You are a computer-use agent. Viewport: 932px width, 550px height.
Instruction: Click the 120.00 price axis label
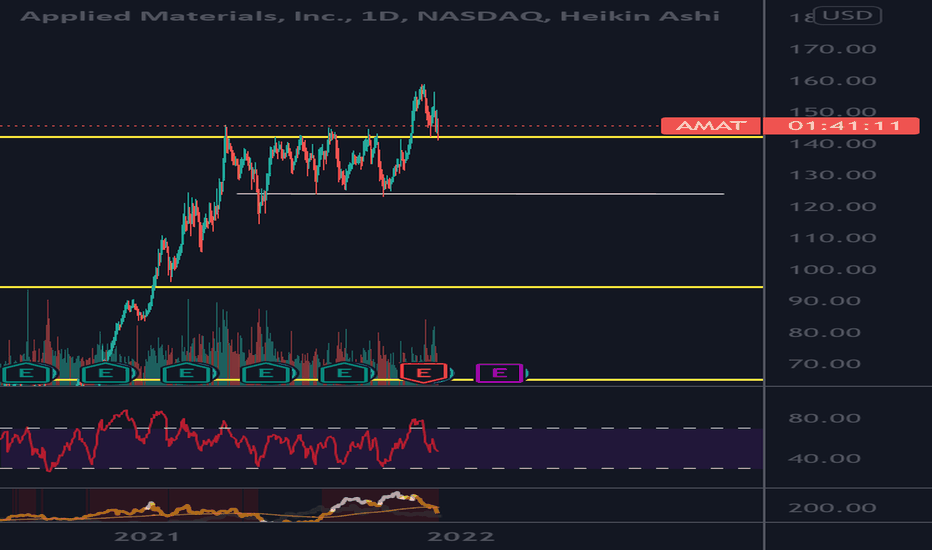coord(832,206)
